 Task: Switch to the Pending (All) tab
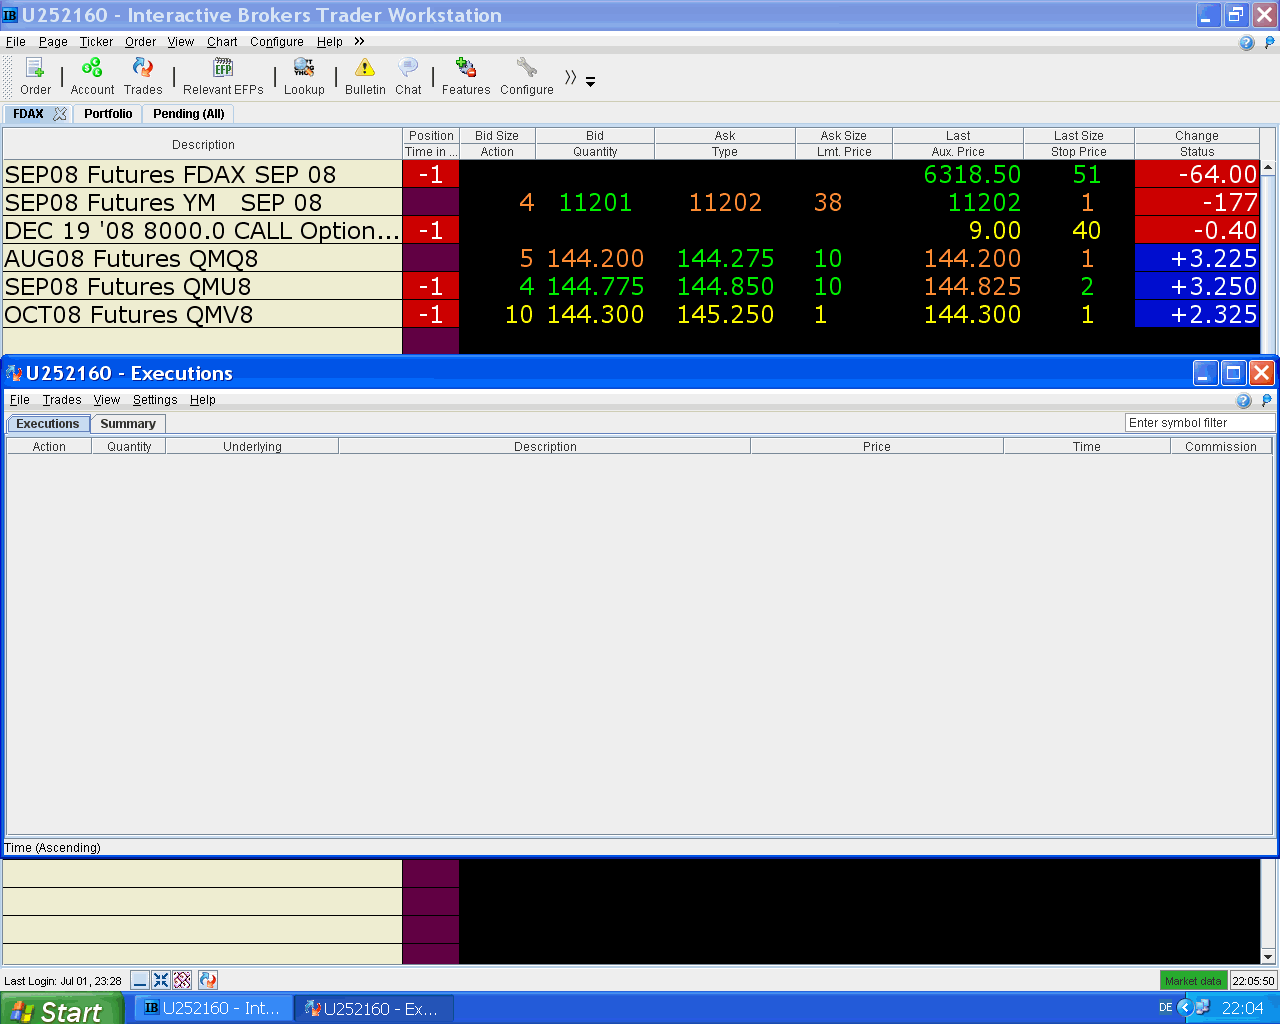(188, 114)
